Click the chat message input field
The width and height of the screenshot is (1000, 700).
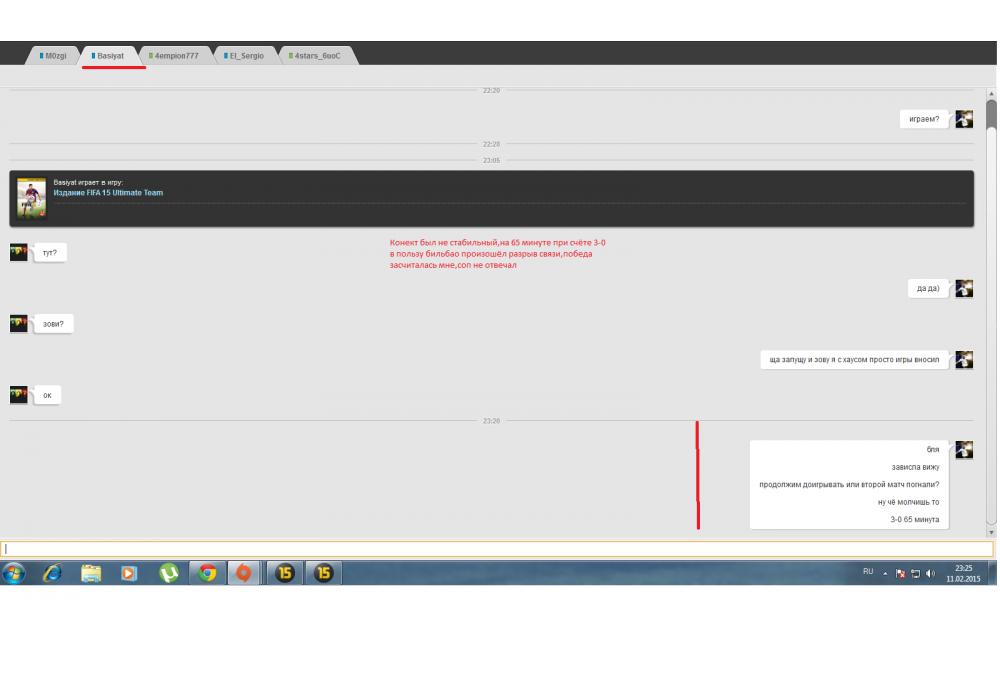[x=497, y=549]
